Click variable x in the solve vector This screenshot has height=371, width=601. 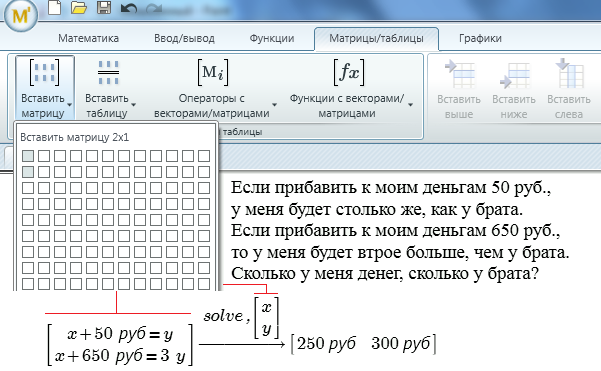tap(266, 307)
